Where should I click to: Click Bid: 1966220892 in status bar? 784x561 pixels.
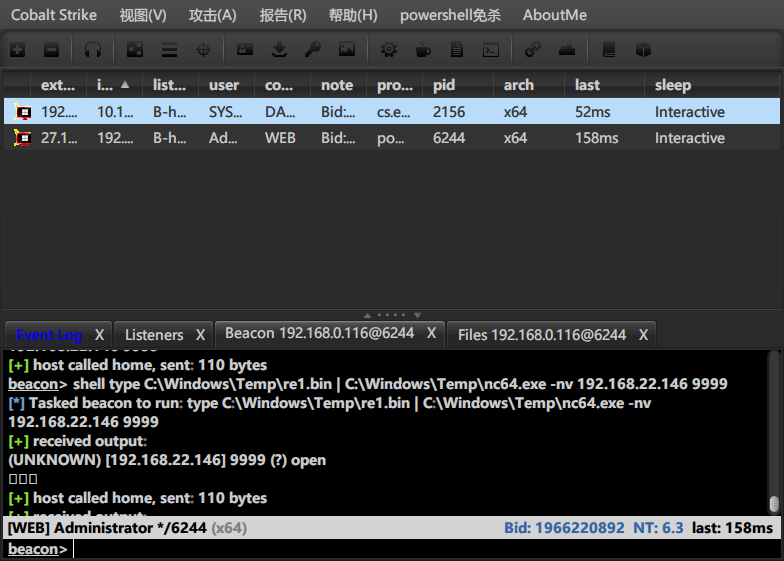[564, 528]
